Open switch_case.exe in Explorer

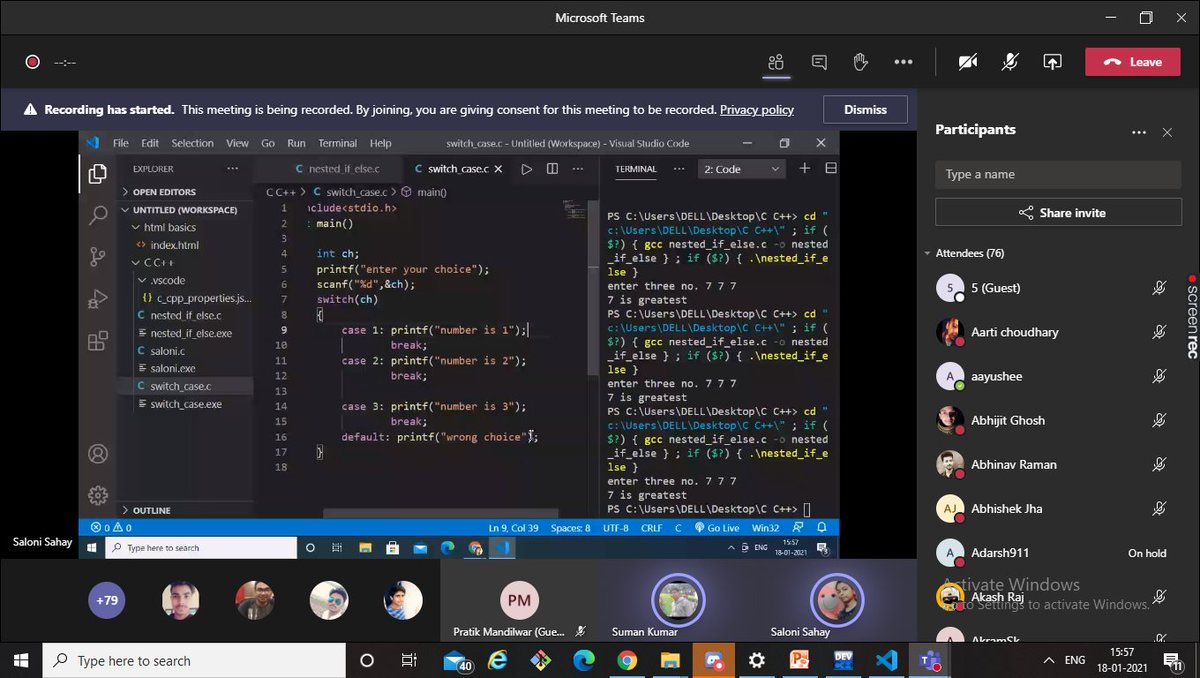(x=186, y=404)
